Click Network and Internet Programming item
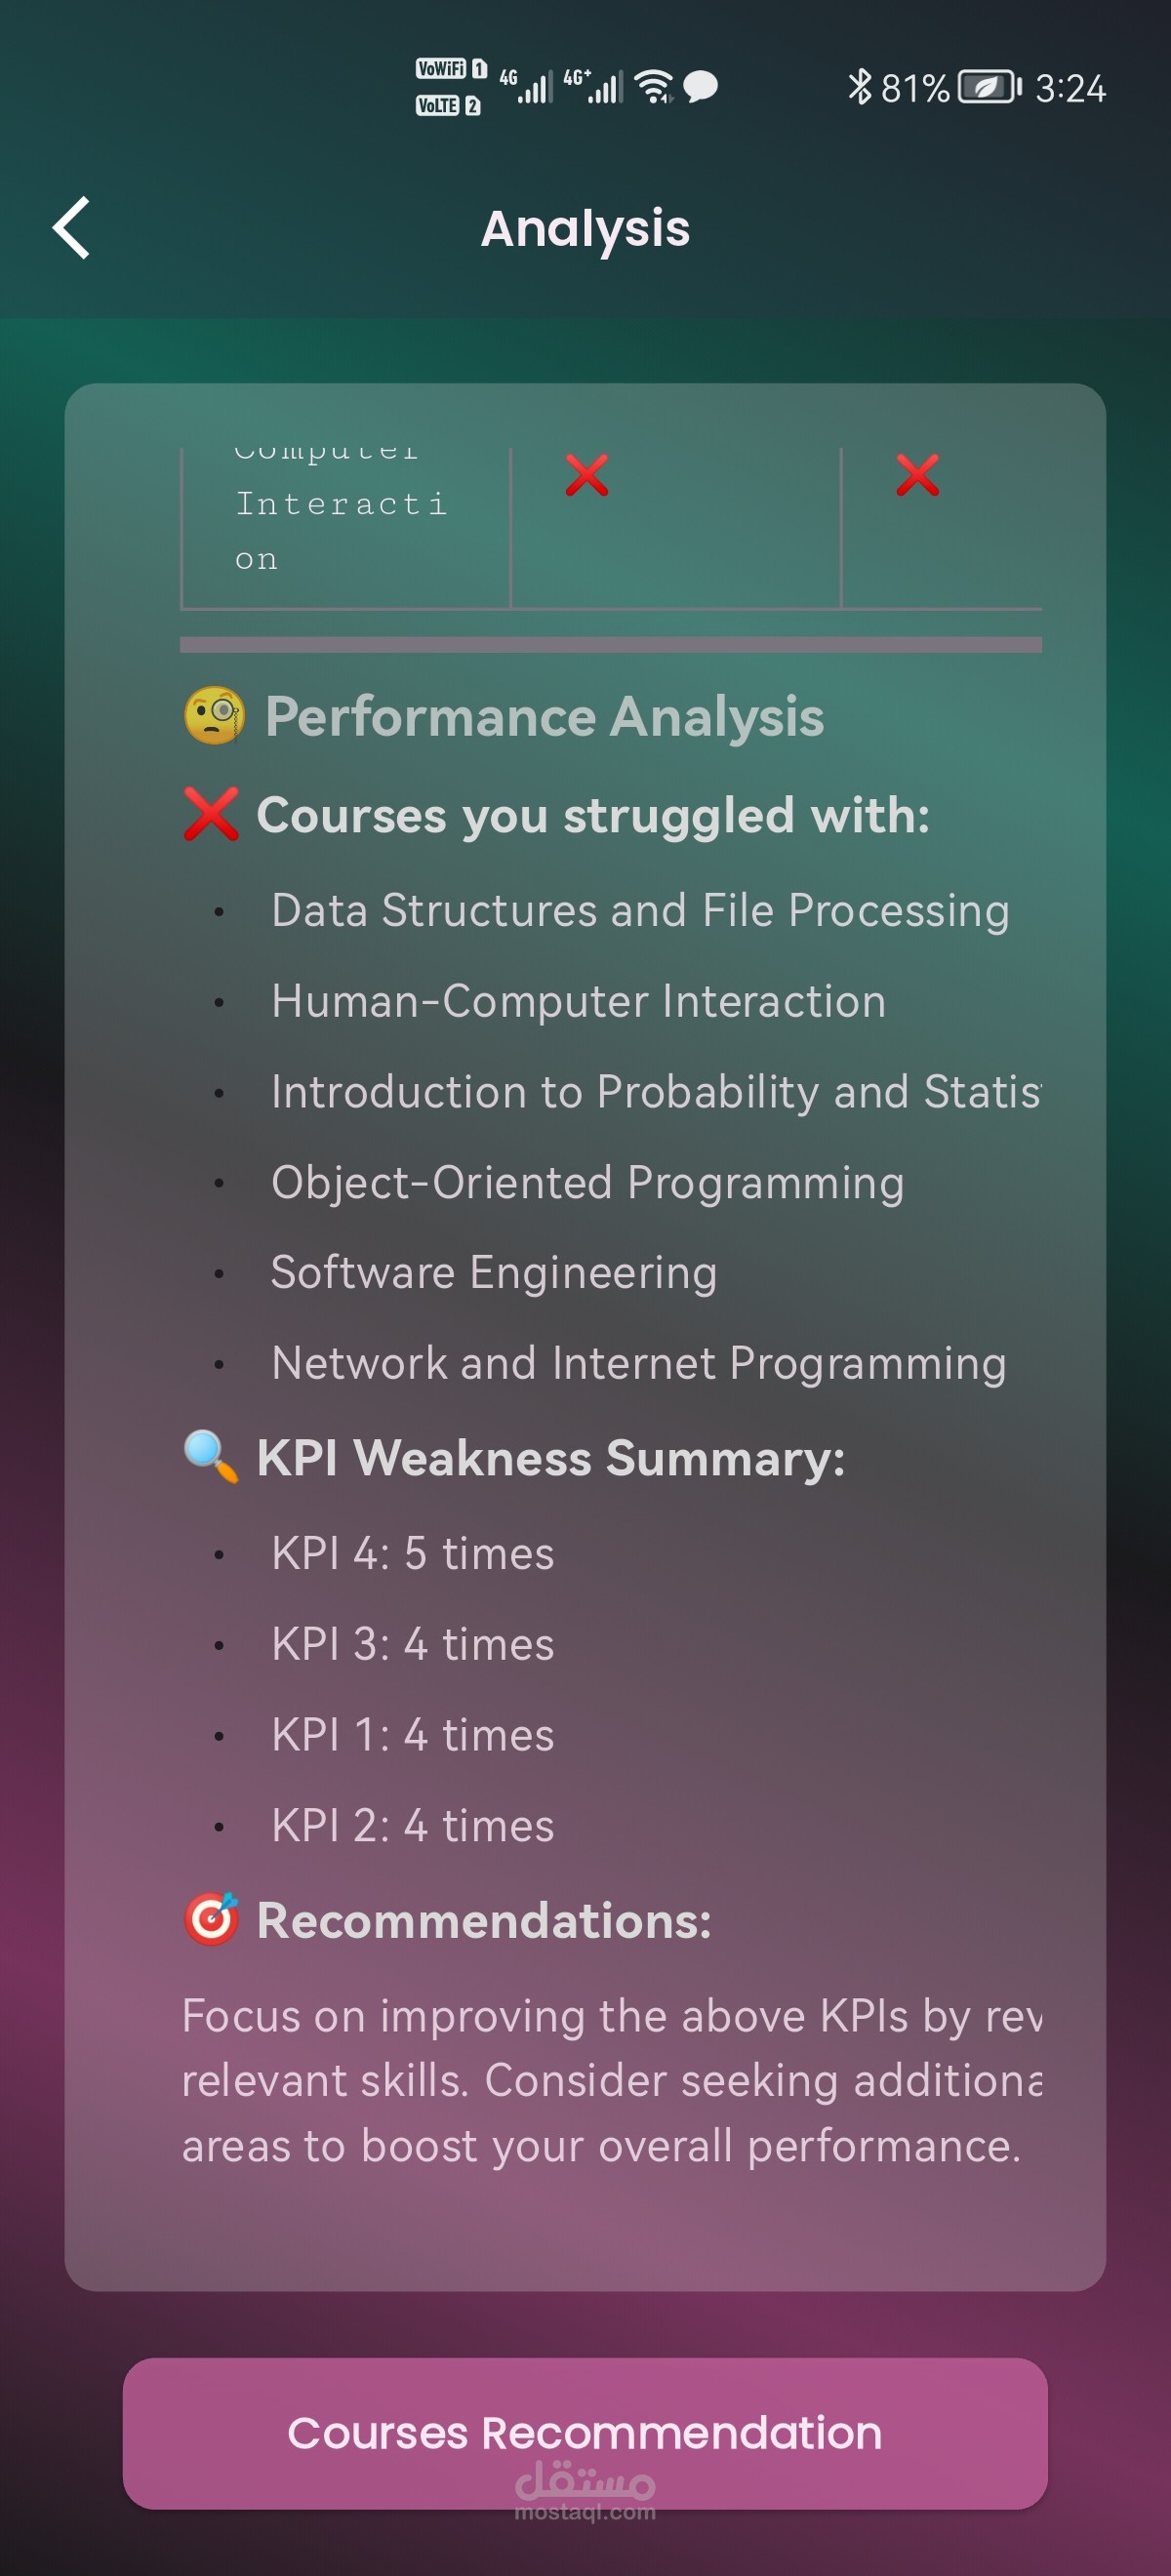Viewport: 1171px width, 2576px height. [638, 1363]
